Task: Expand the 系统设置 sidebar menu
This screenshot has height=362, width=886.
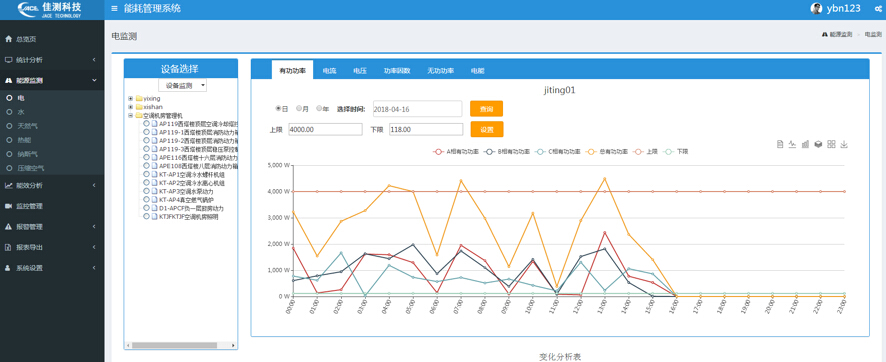Action: [x=52, y=268]
